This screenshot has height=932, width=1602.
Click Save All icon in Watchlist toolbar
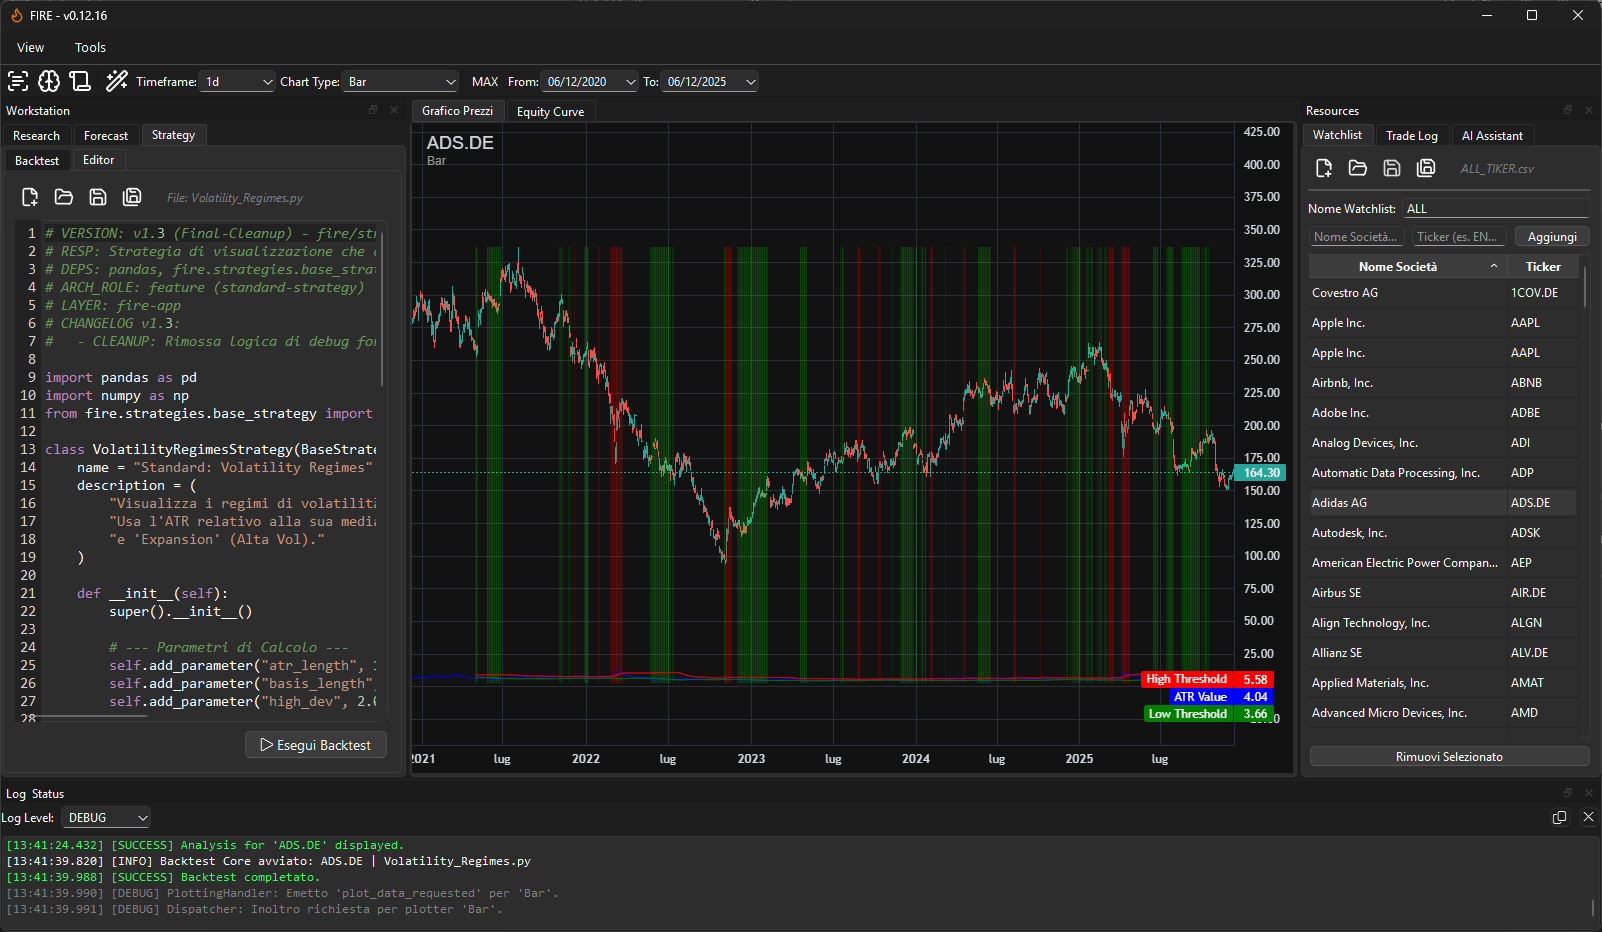pos(1426,168)
